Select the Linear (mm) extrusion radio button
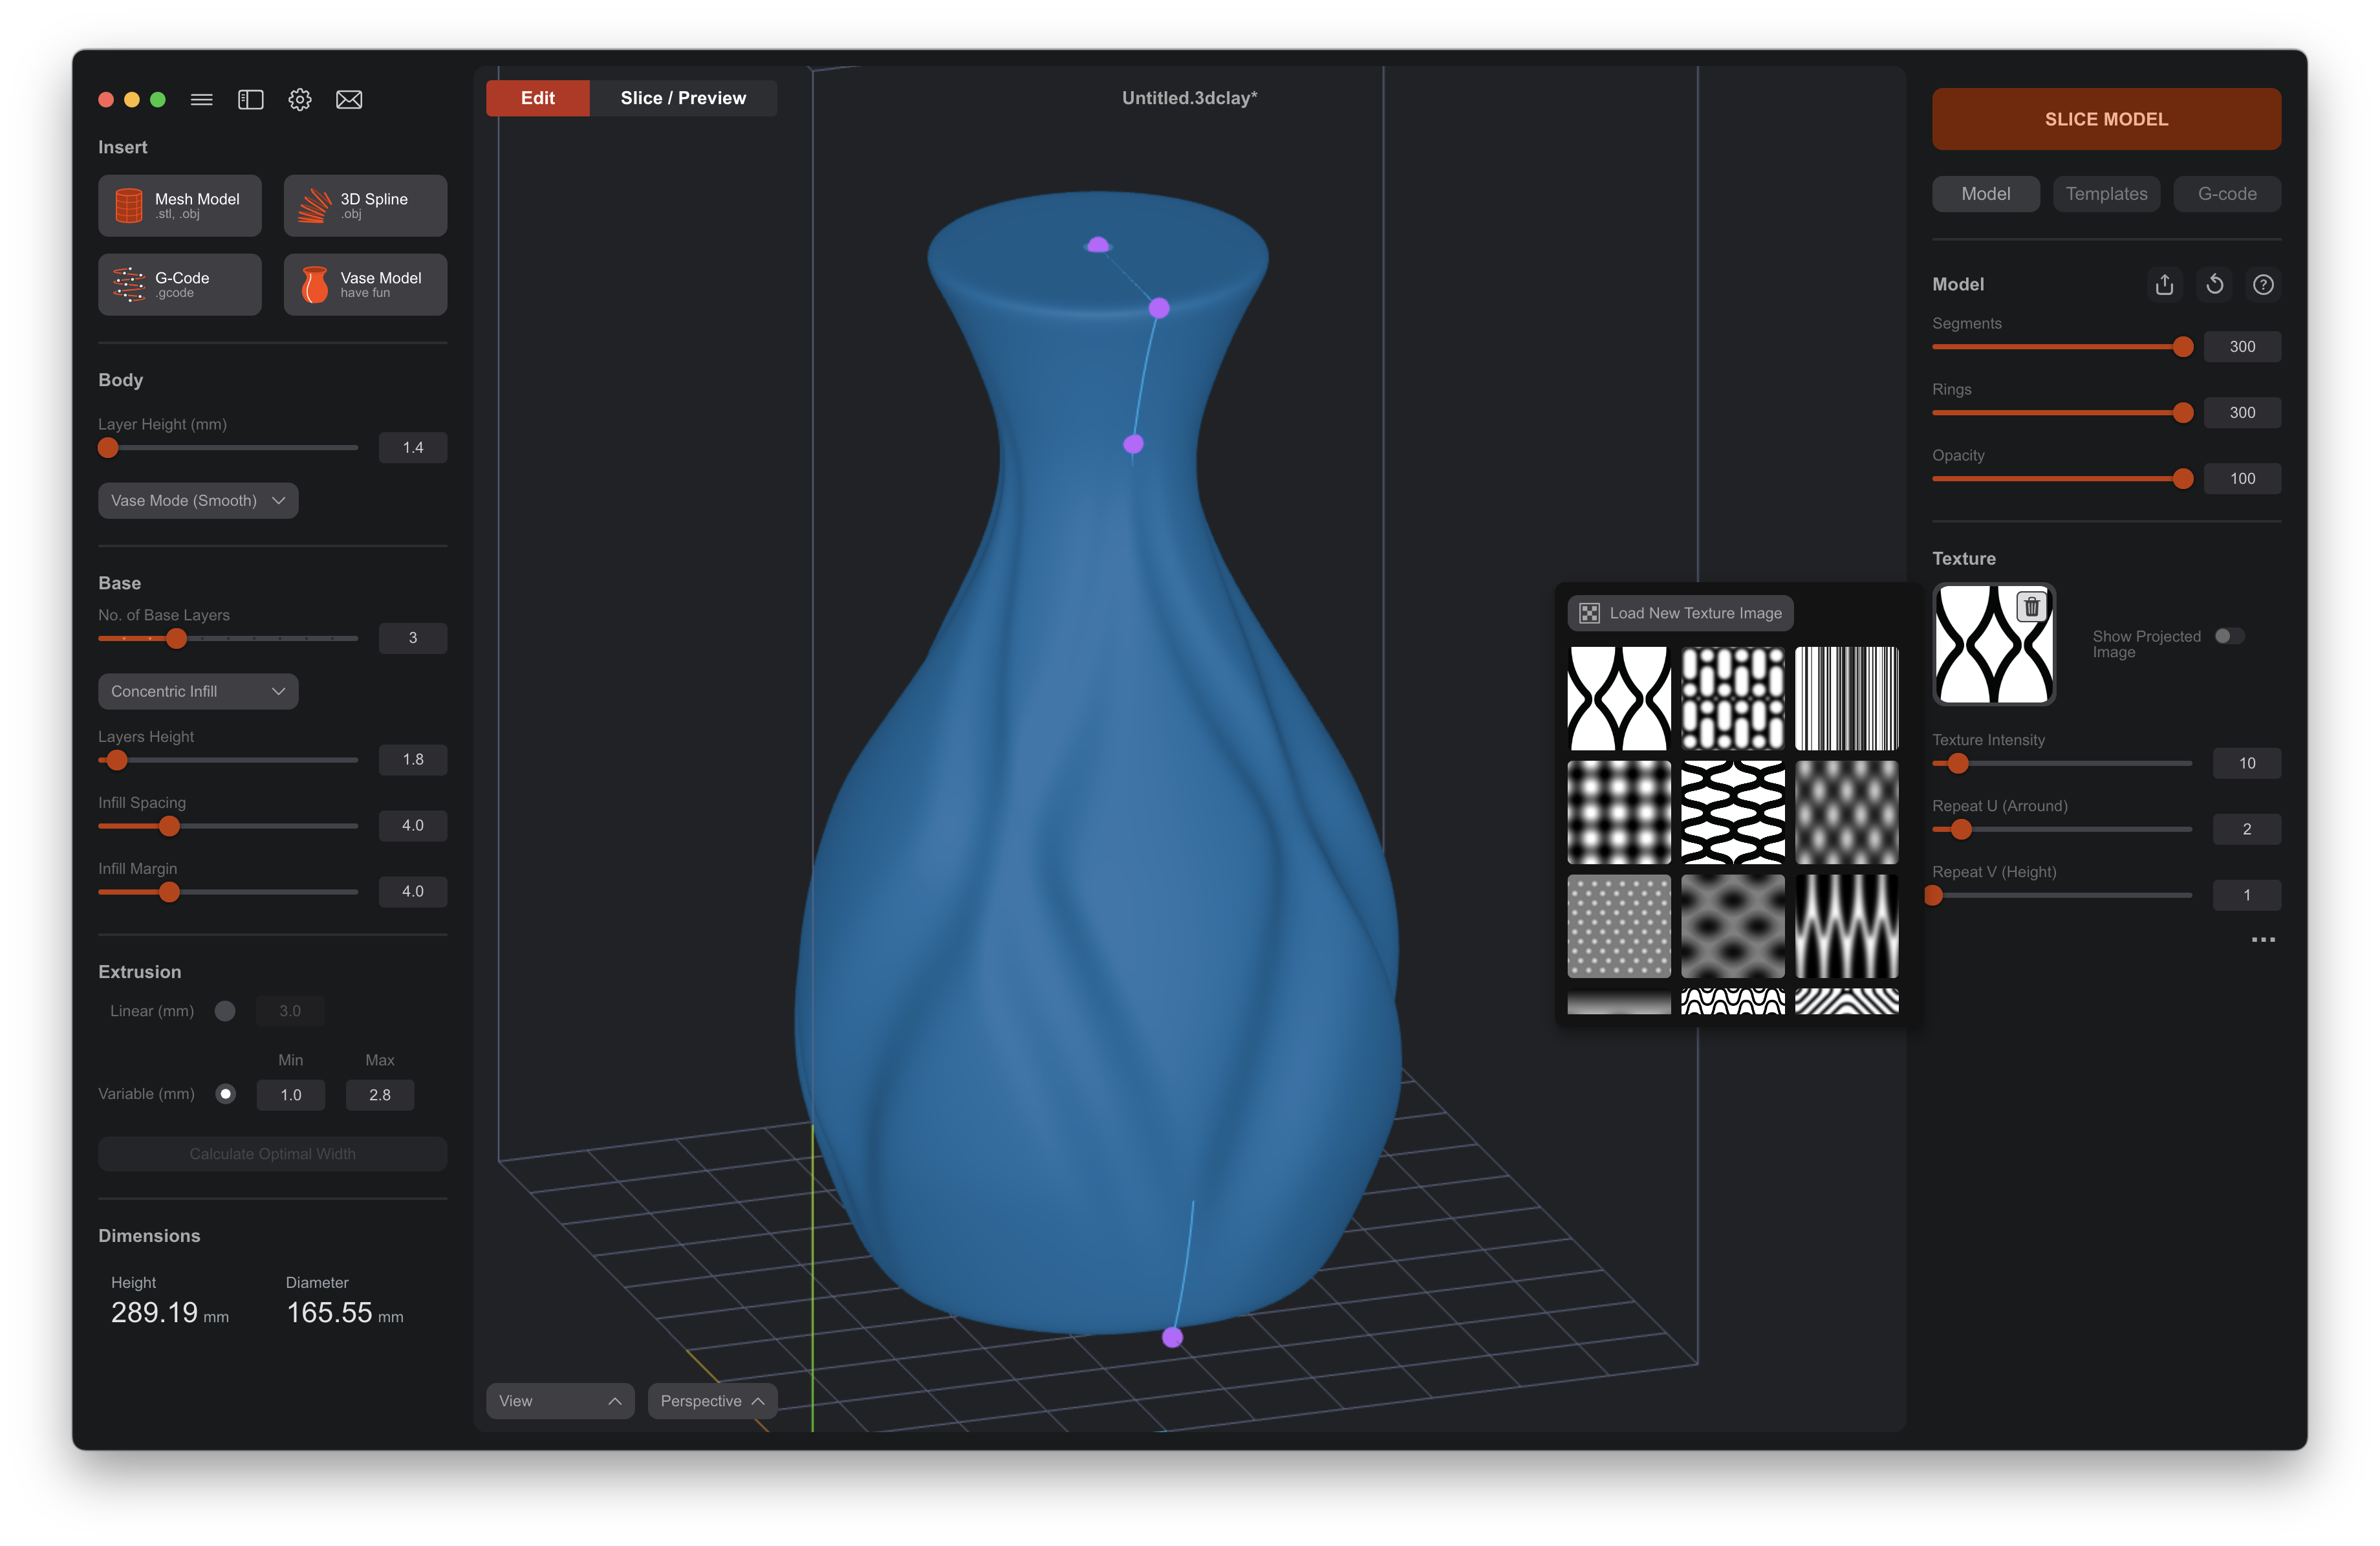 [x=225, y=1011]
